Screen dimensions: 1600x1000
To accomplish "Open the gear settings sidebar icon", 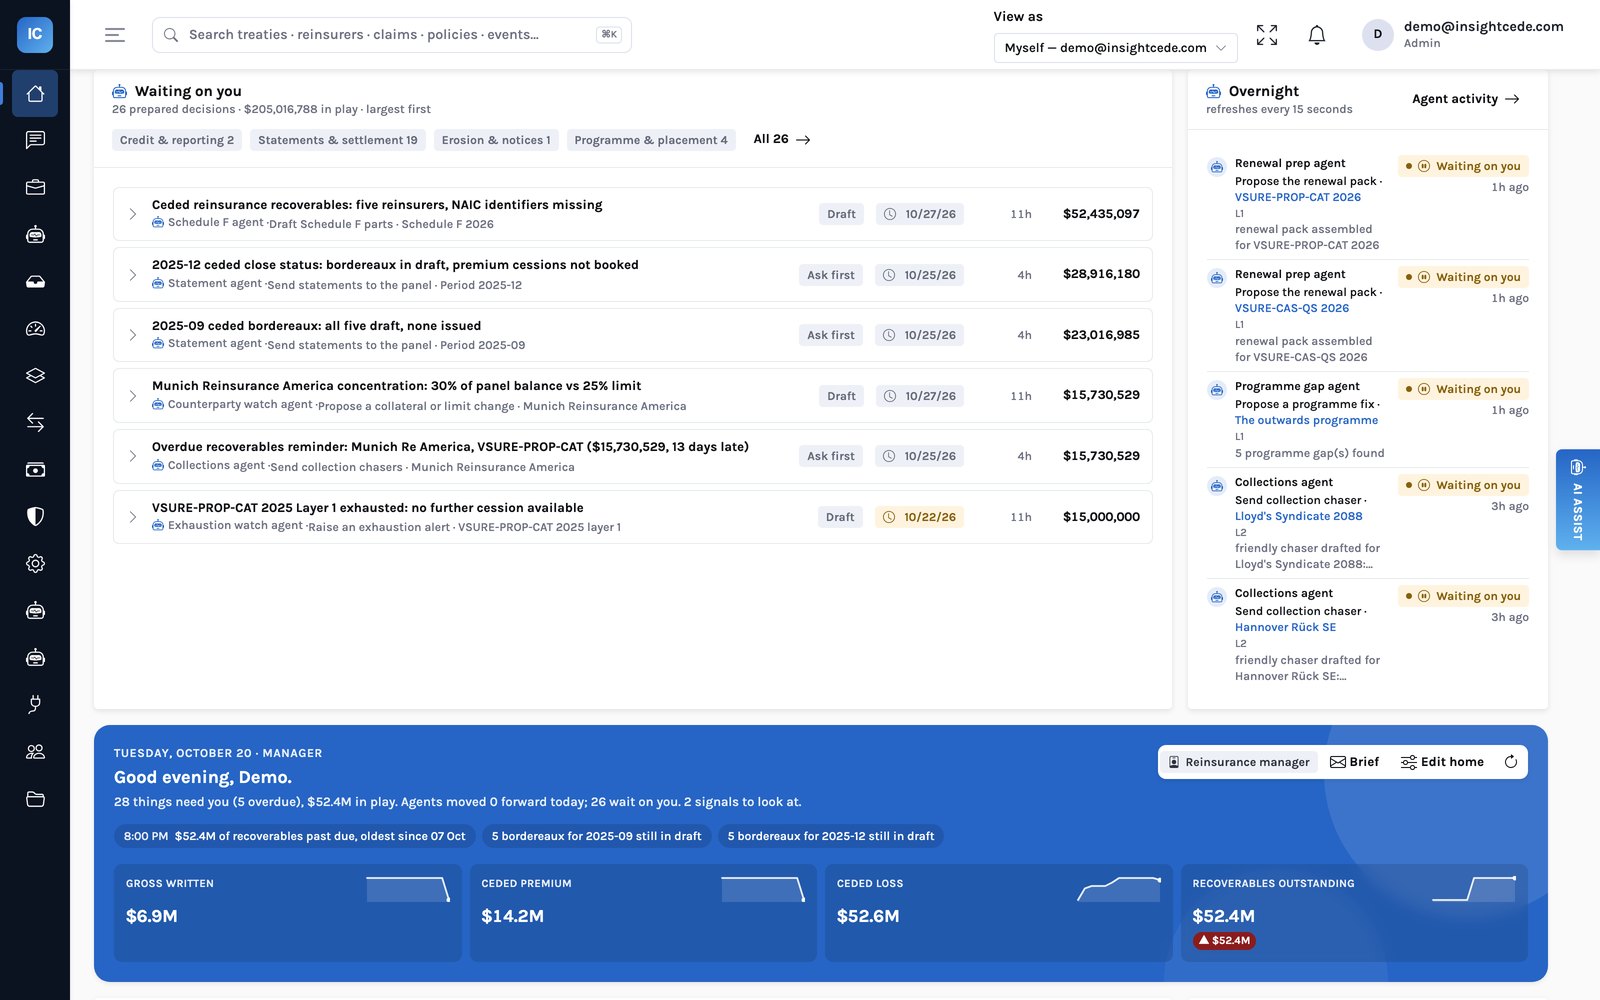I will click(x=35, y=563).
